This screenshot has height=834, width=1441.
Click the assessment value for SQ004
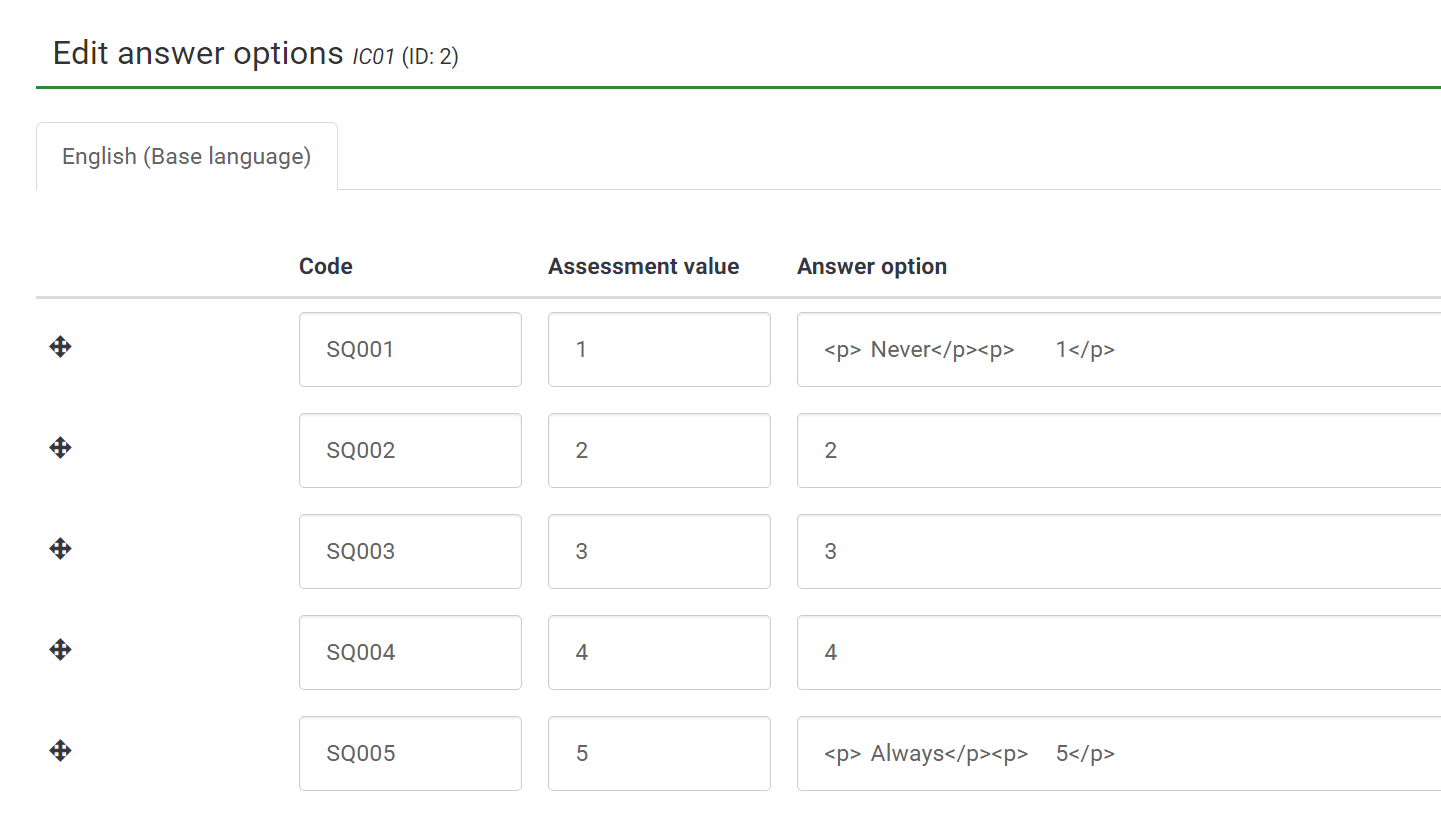pos(659,653)
